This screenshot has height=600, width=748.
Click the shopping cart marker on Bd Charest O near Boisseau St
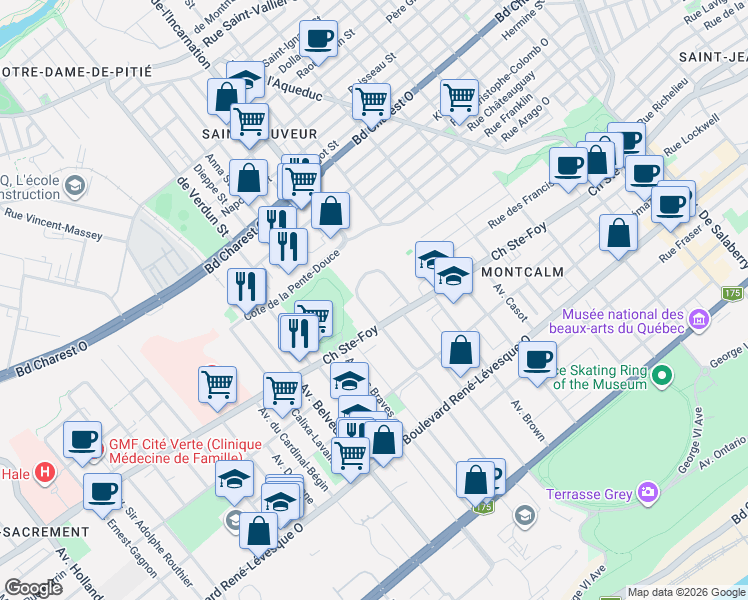[x=372, y=105]
